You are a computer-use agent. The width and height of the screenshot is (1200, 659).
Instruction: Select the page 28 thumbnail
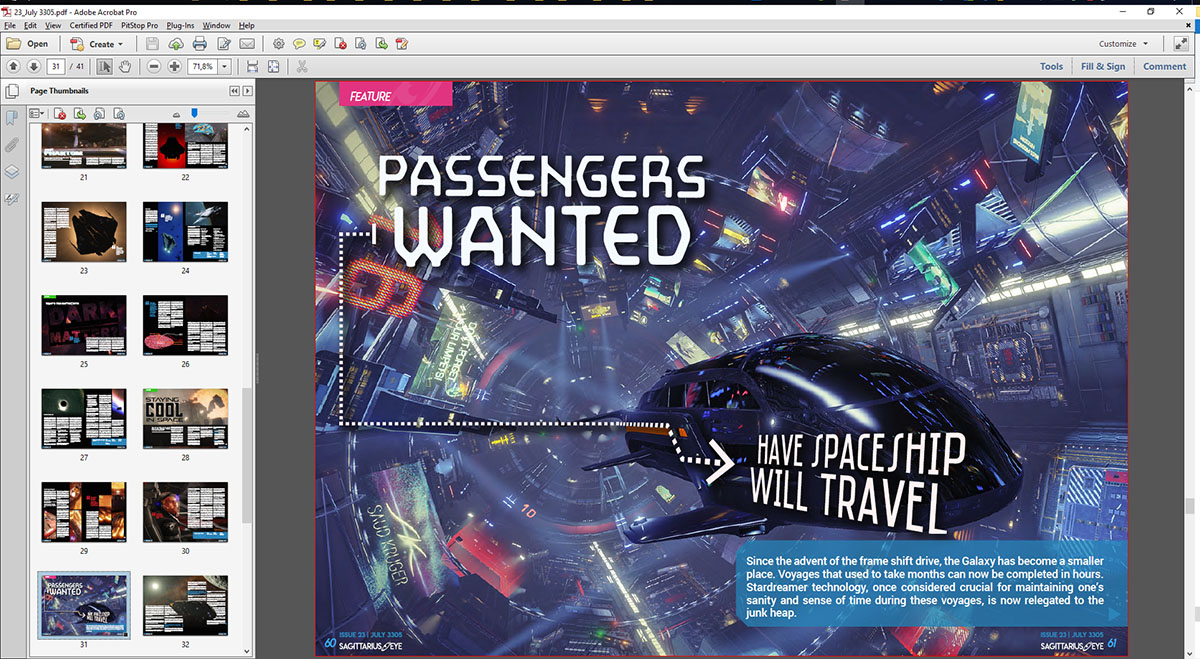tap(185, 420)
